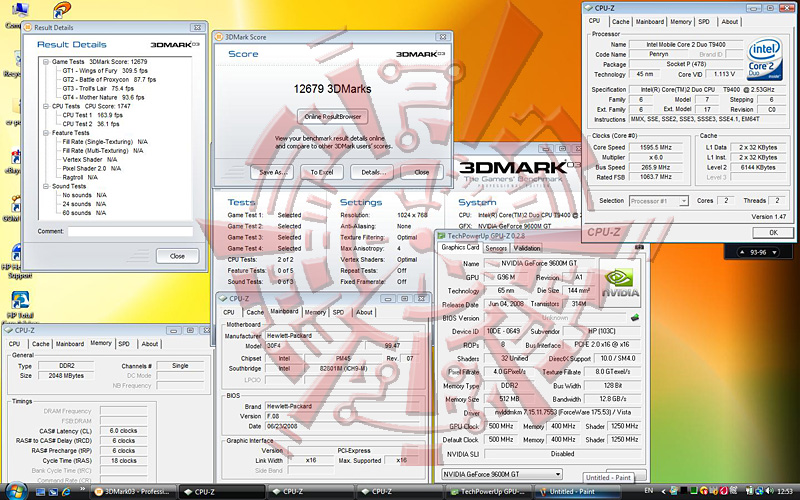Click the Intel Core 2 Duo logo
This screenshot has height=500, width=800.
(x=764, y=59)
